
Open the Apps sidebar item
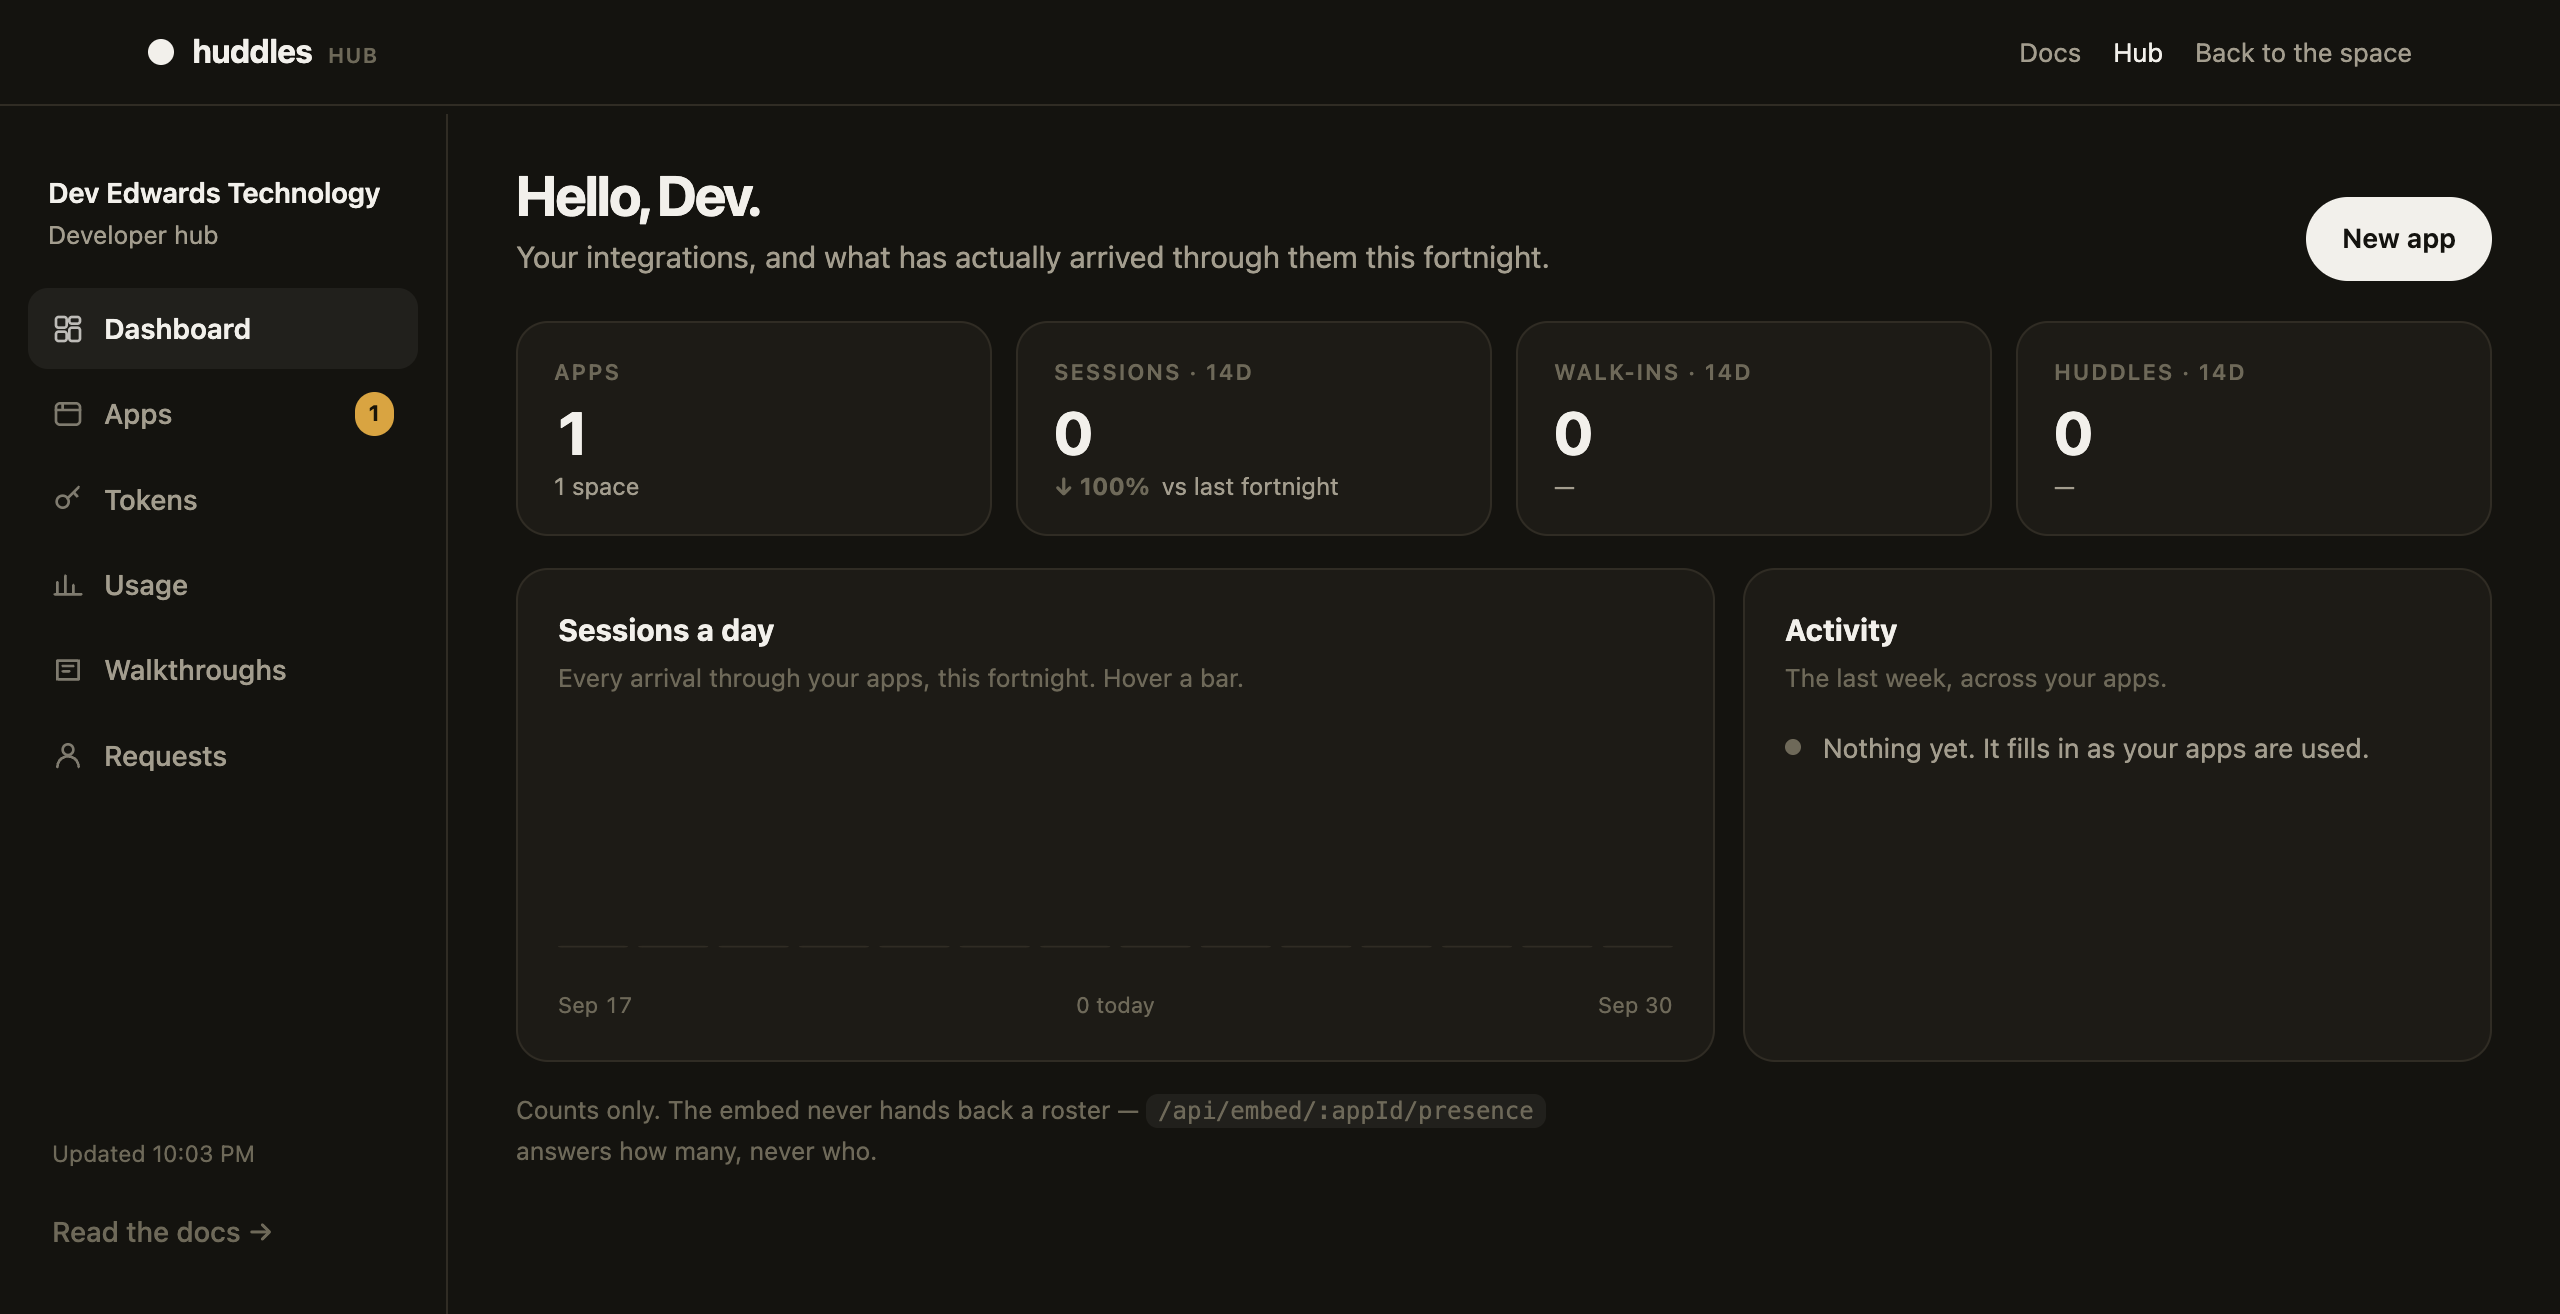tap(223, 414)
